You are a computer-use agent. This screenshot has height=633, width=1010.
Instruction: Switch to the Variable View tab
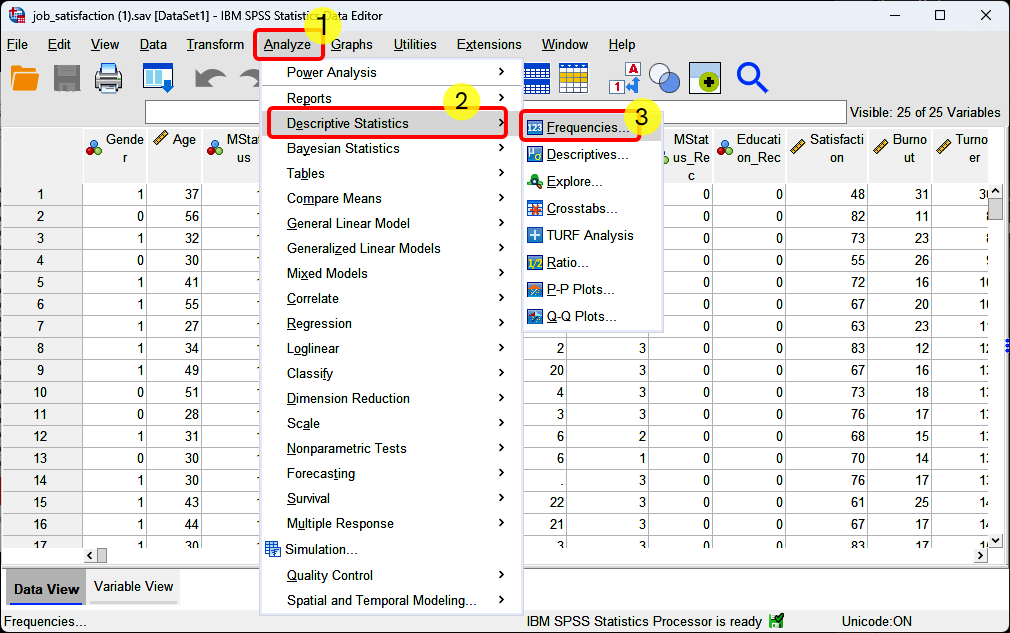132,587
